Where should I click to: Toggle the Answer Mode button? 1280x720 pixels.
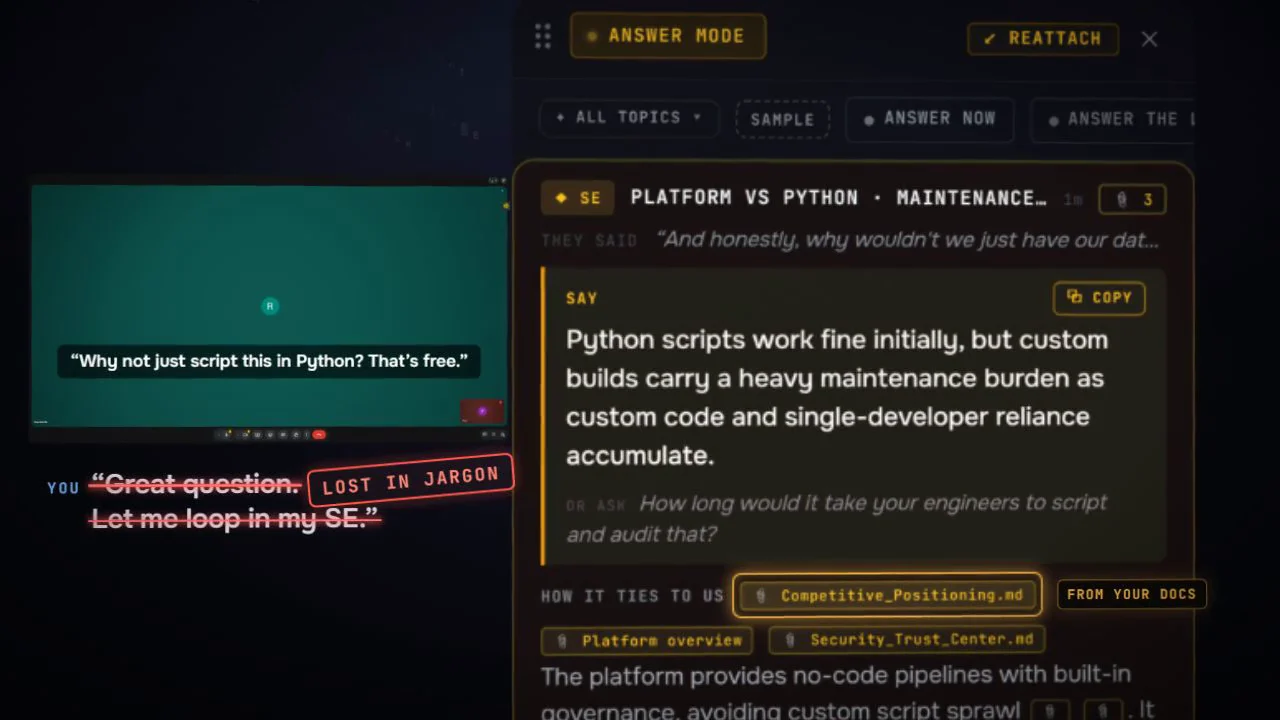click(x=668, y=36)
